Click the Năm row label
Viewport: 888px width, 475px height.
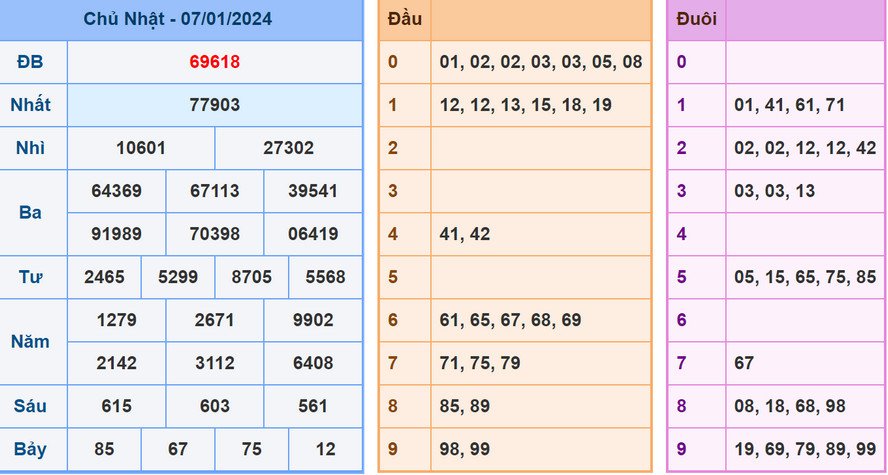click(x=30, y=341)
